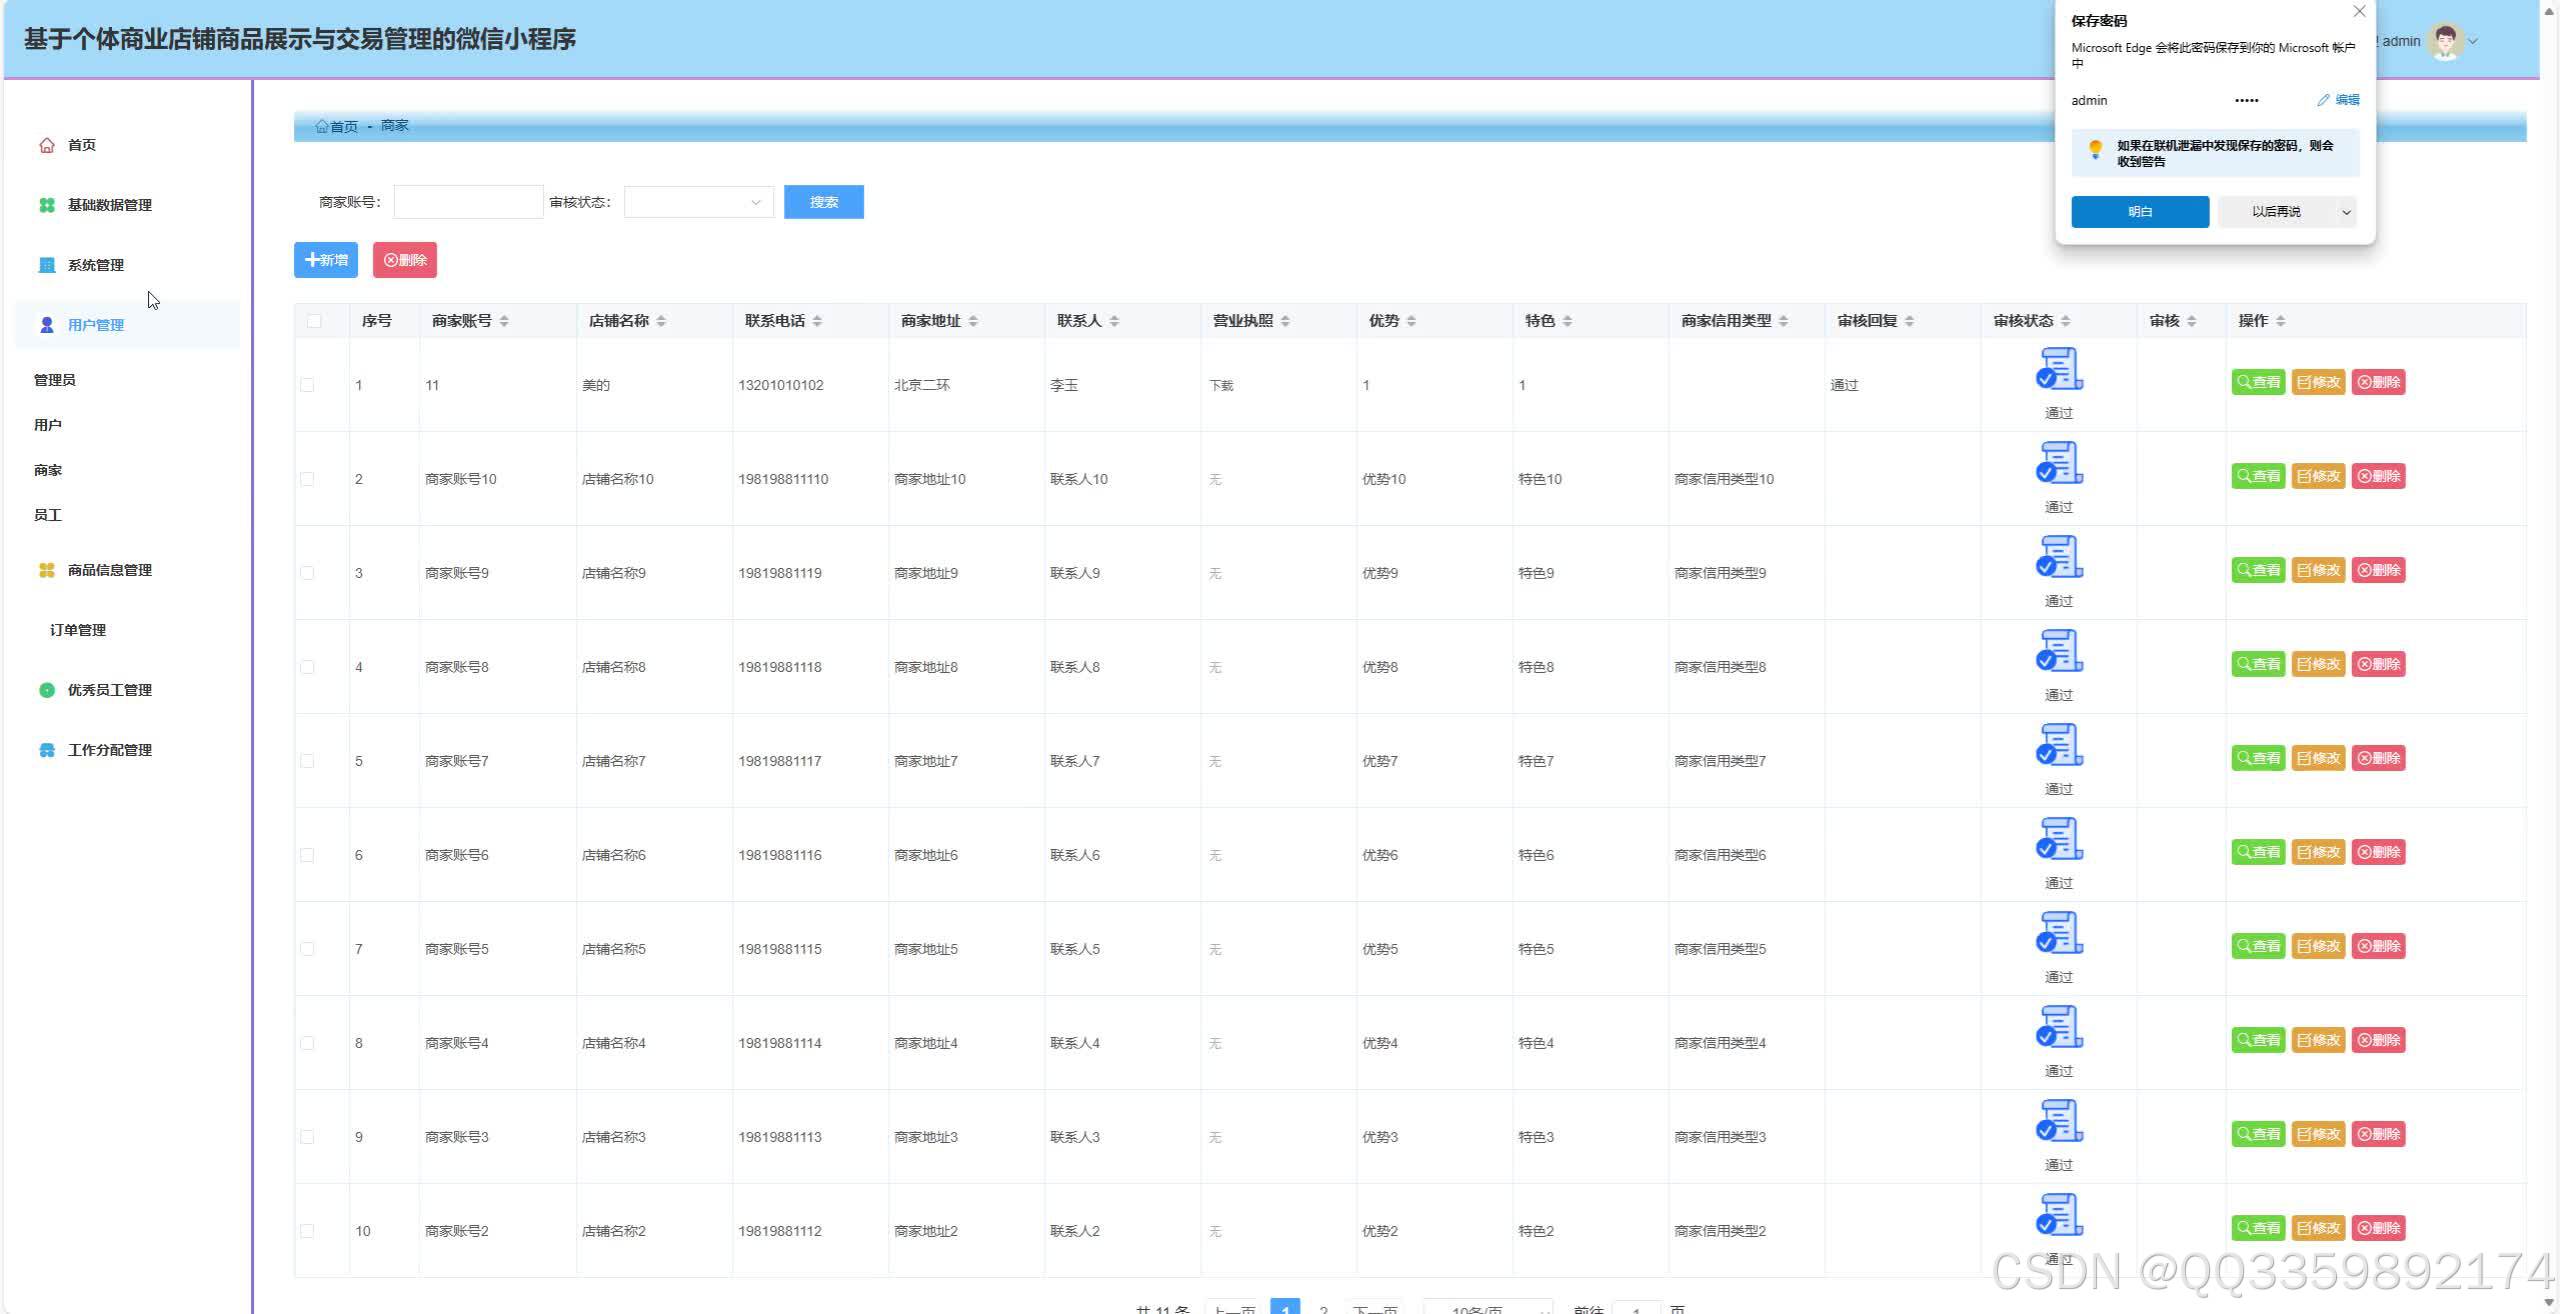Check the checkbox for row 商家账号10
The width and height of the screenshot is (2560, 1314).
point(307,479)
